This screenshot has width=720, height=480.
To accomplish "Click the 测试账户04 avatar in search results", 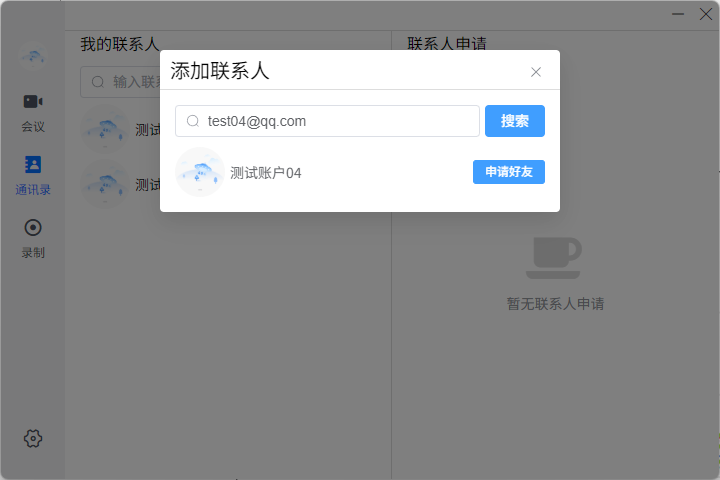I will [199, 172].
